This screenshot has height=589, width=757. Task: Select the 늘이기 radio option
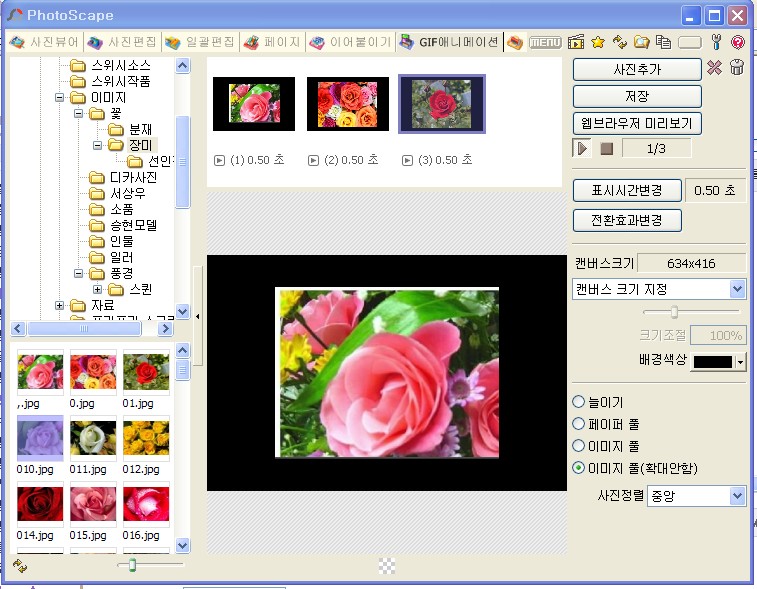click(x=578, y=402)
